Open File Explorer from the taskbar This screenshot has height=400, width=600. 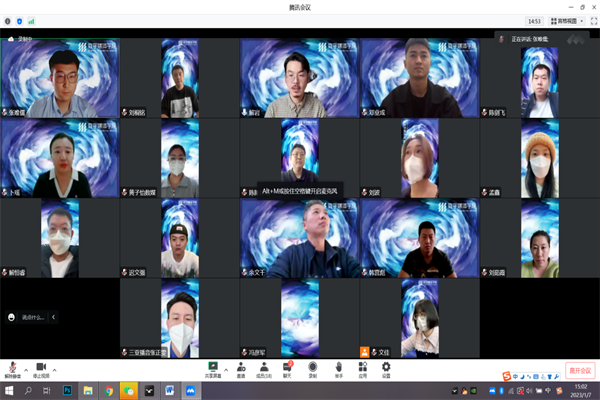point(88,391)
